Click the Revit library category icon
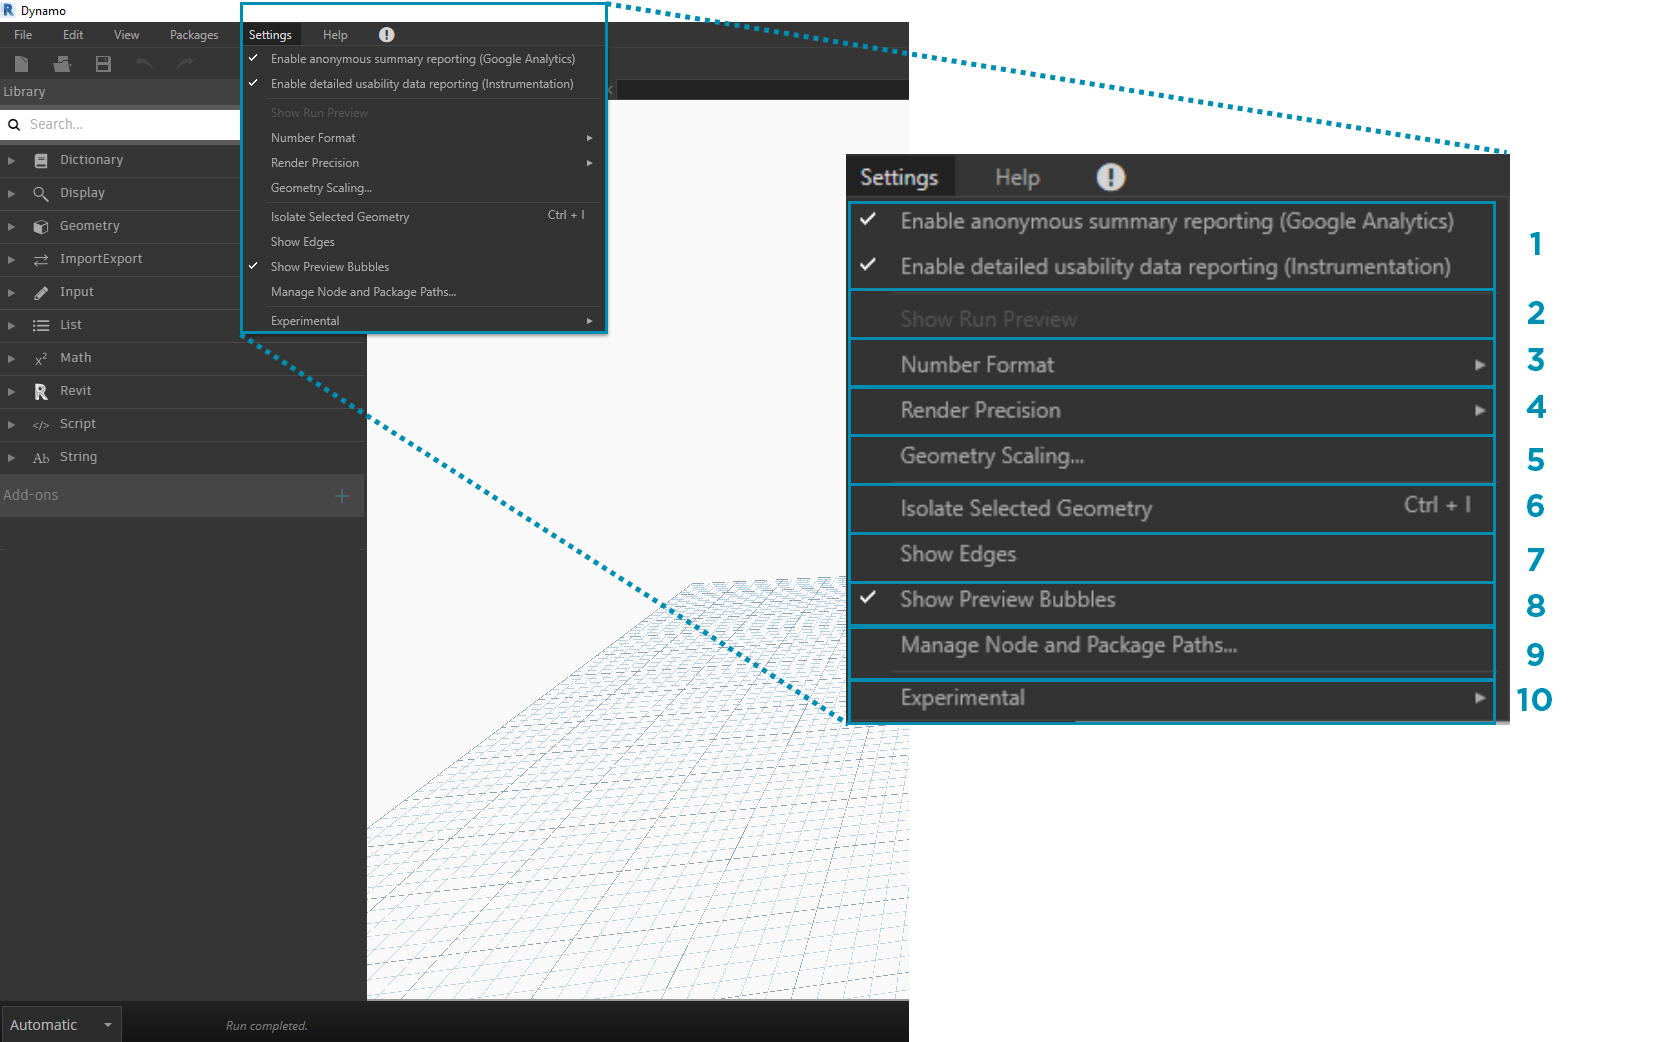The image size is (1676, 1042). pos(41,391)
